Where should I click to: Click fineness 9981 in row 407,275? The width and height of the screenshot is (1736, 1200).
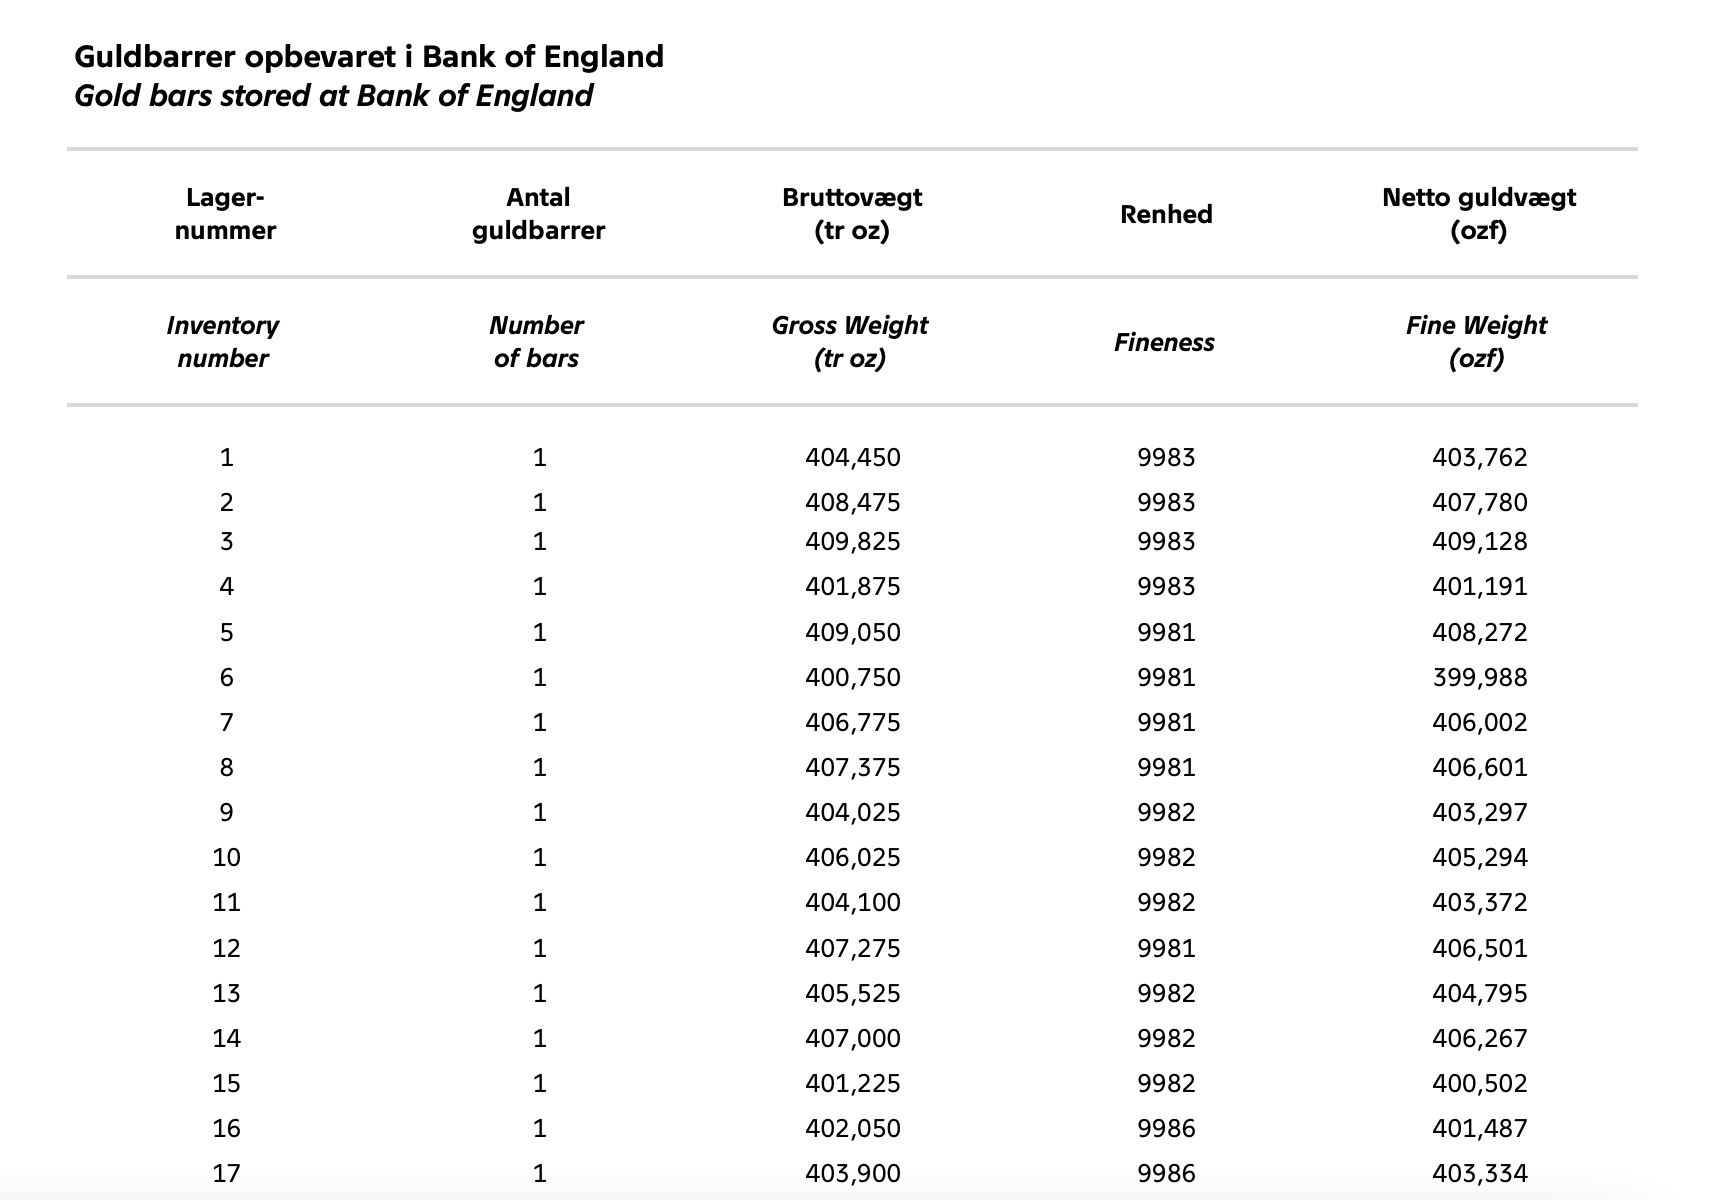click(x=1166, y=949)
